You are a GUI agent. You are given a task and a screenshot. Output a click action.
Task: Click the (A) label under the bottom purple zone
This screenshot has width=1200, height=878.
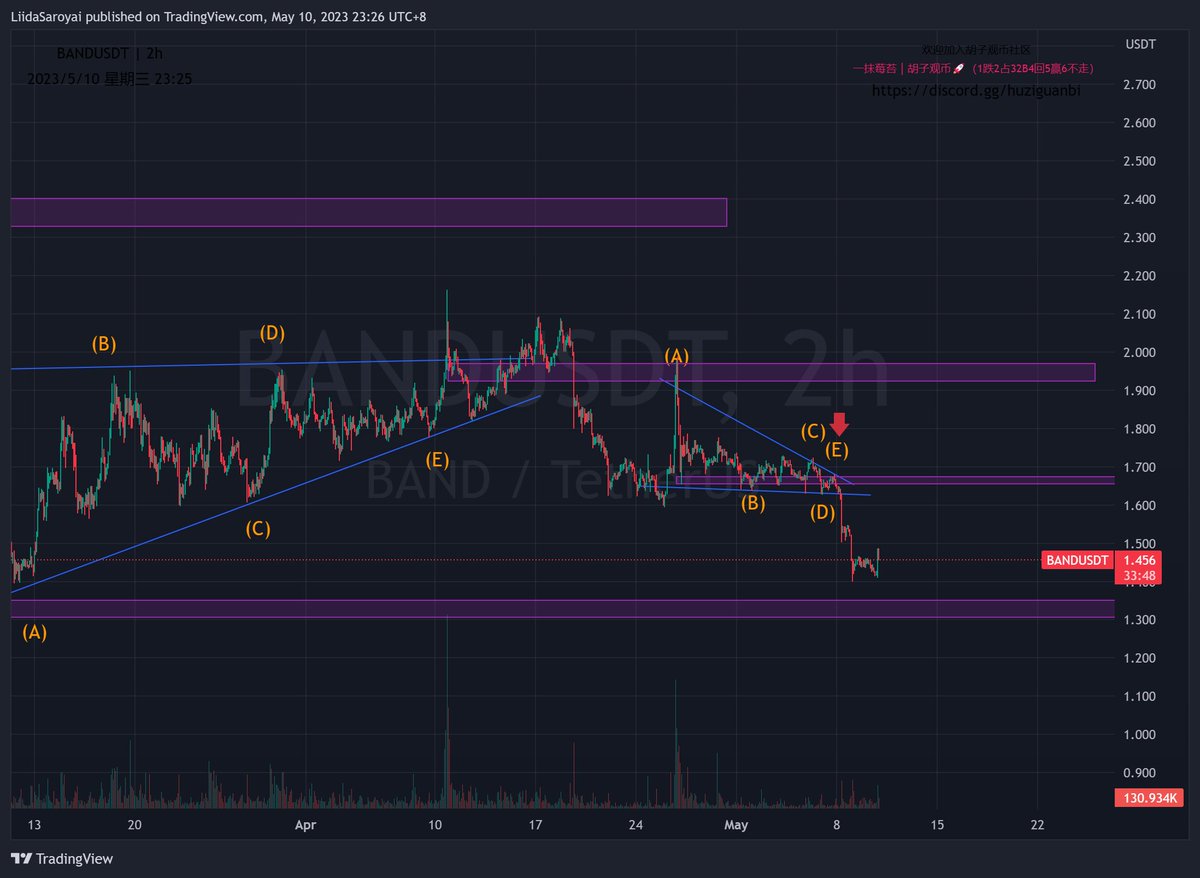click(x=35, y=632)
